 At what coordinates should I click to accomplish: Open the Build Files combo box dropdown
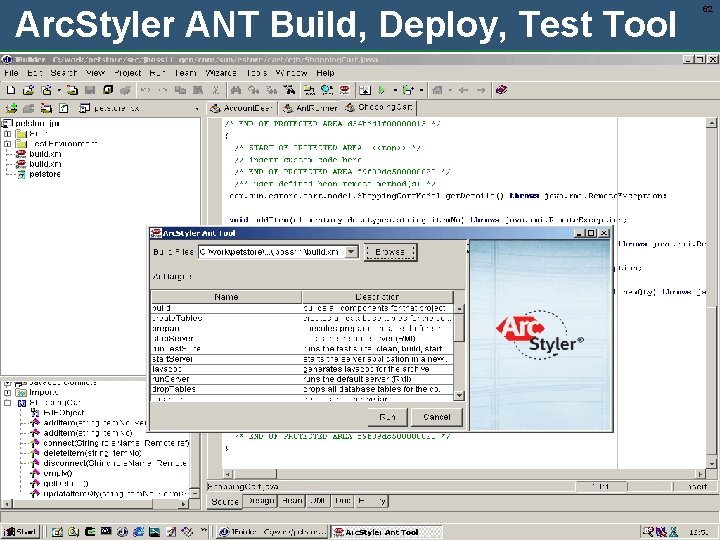coord(351,252)
